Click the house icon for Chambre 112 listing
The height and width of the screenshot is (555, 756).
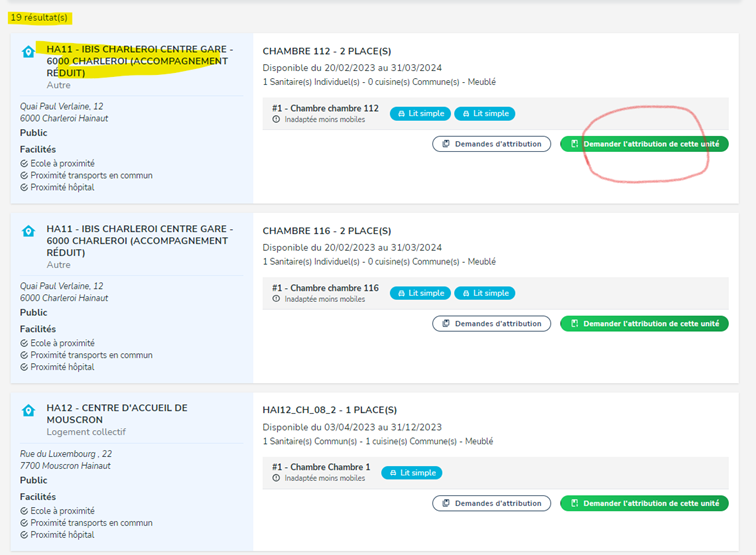28,52
